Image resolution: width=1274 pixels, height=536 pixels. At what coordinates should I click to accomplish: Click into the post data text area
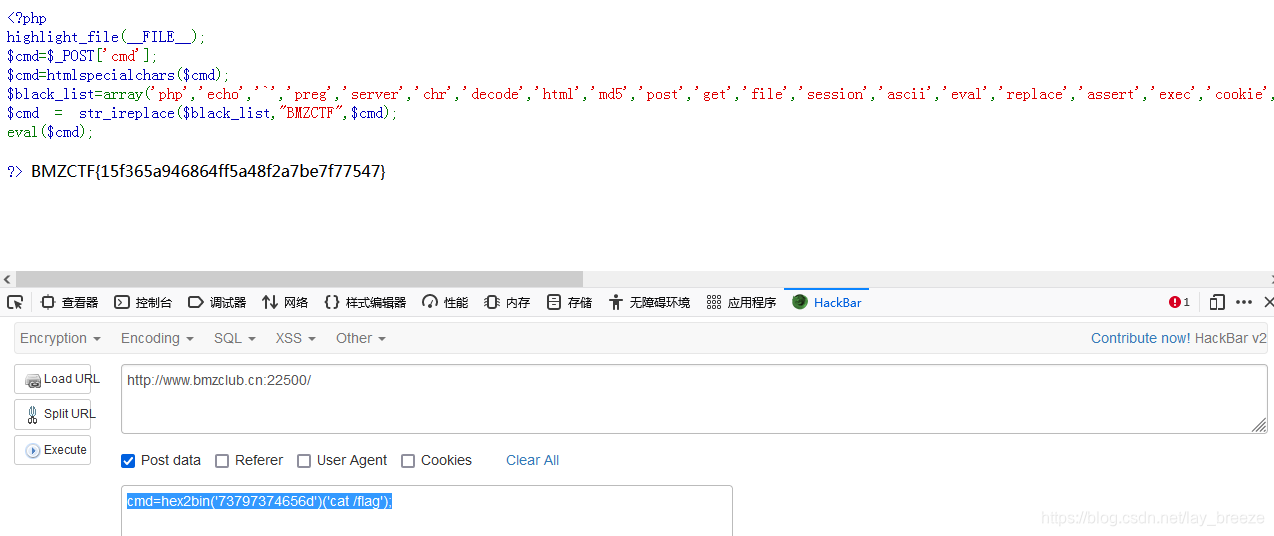[x=427, y=511]
